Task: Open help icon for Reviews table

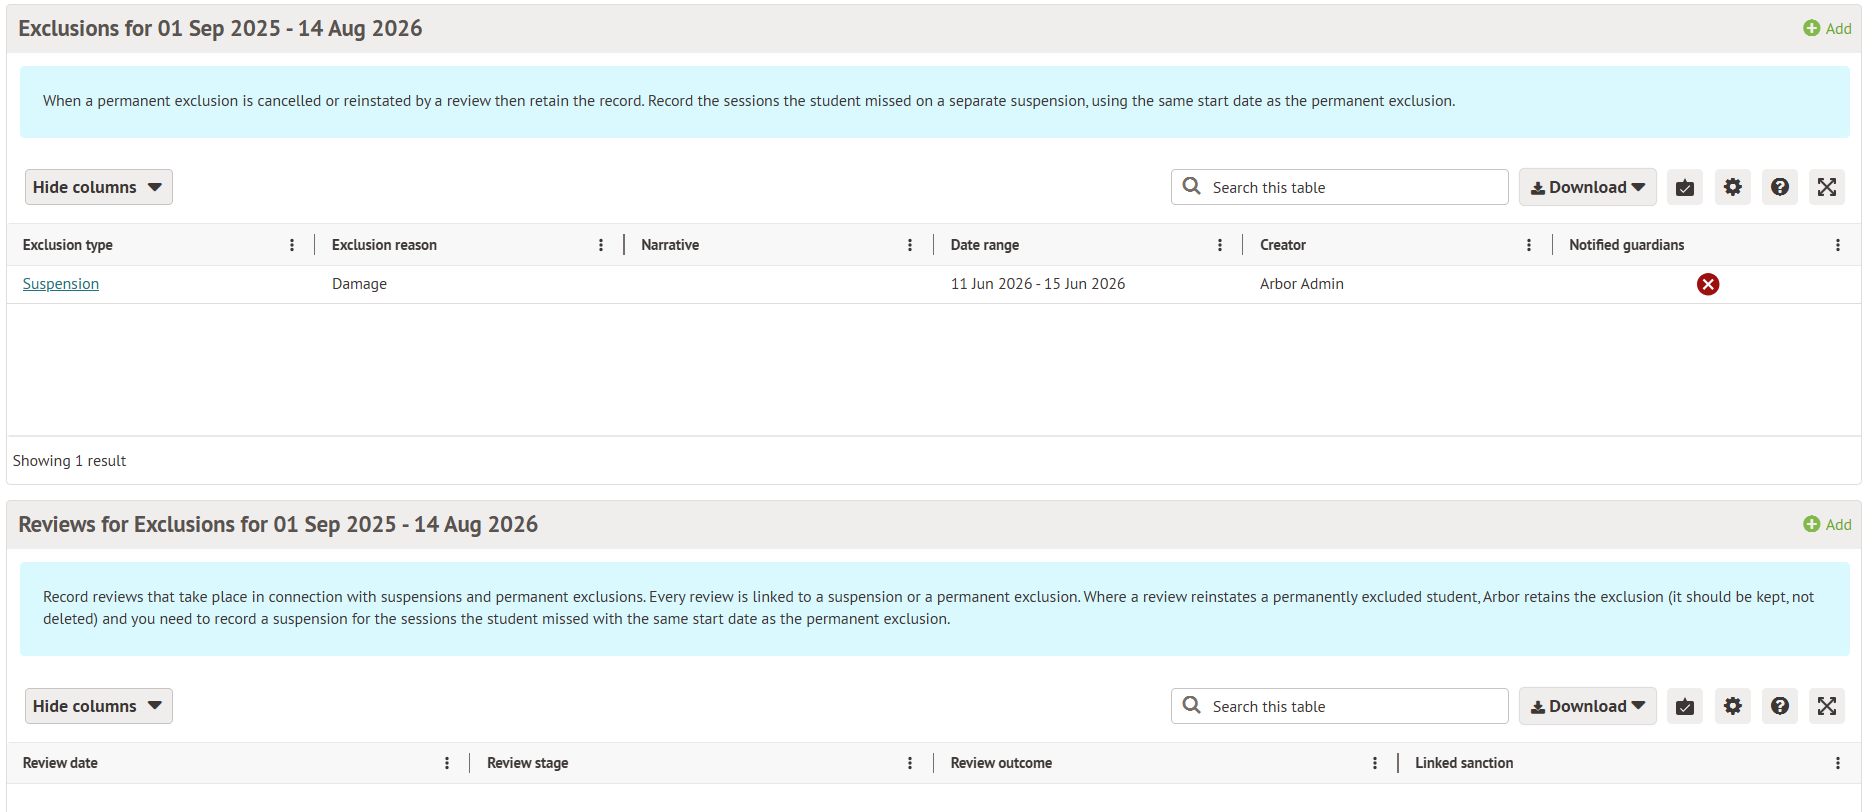Action: (x=1780, y=706)
